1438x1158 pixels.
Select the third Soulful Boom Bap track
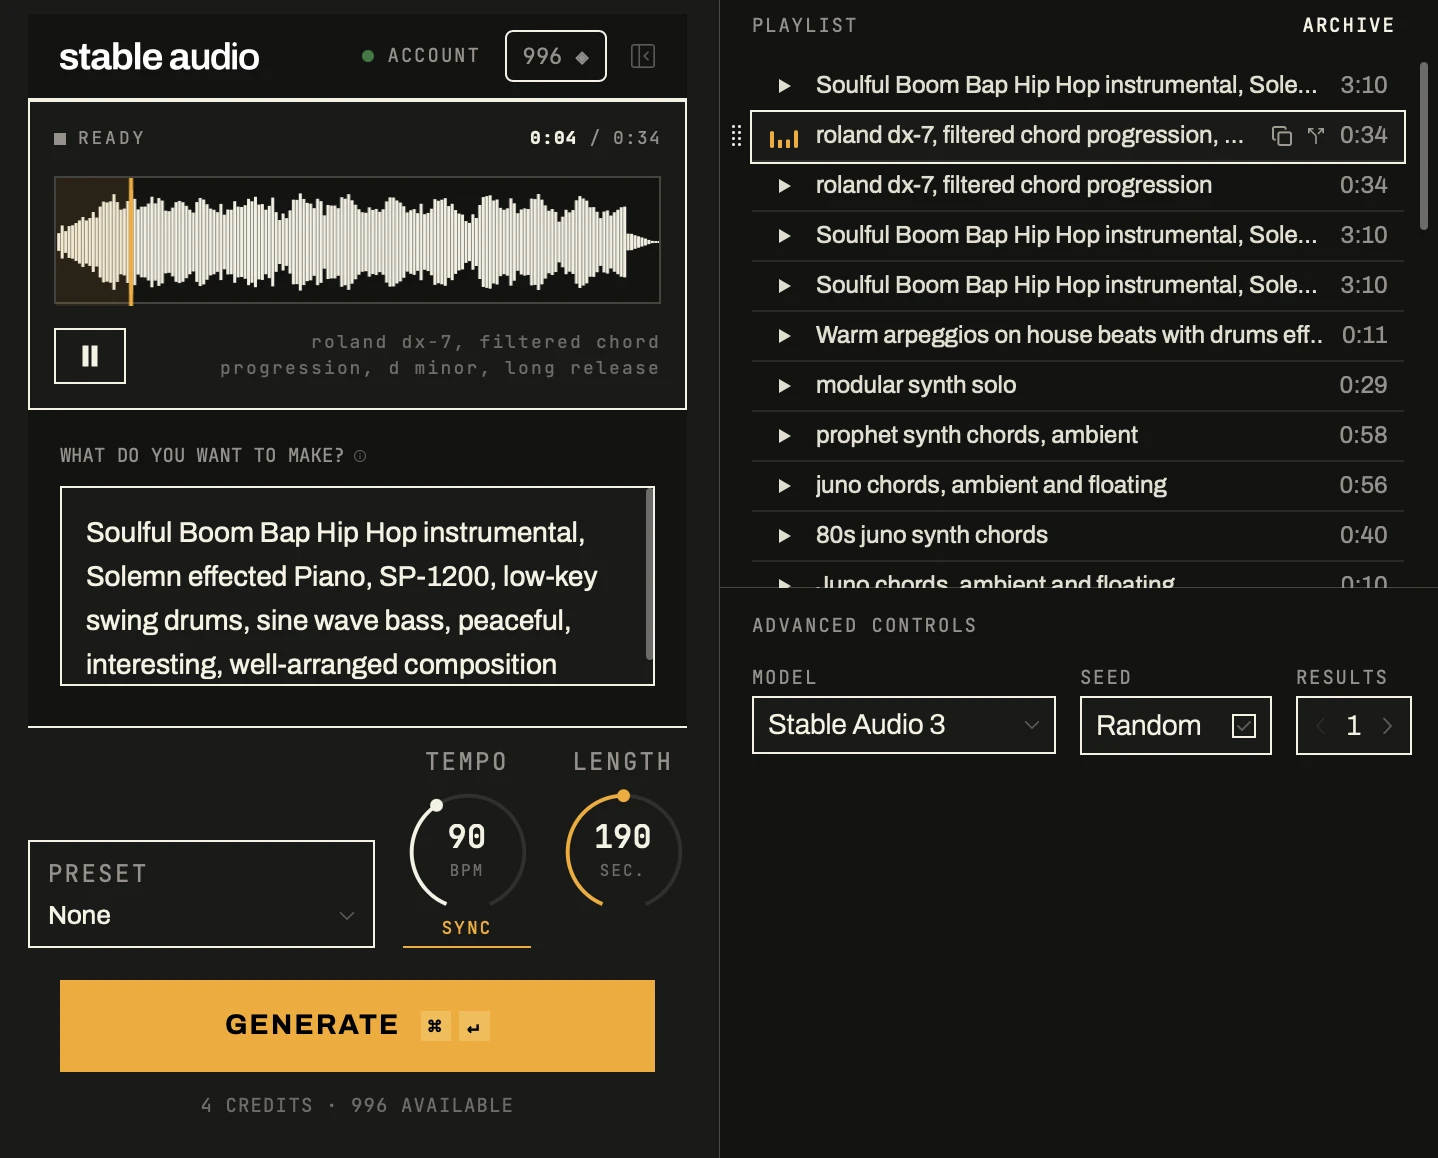(1078, 286)
